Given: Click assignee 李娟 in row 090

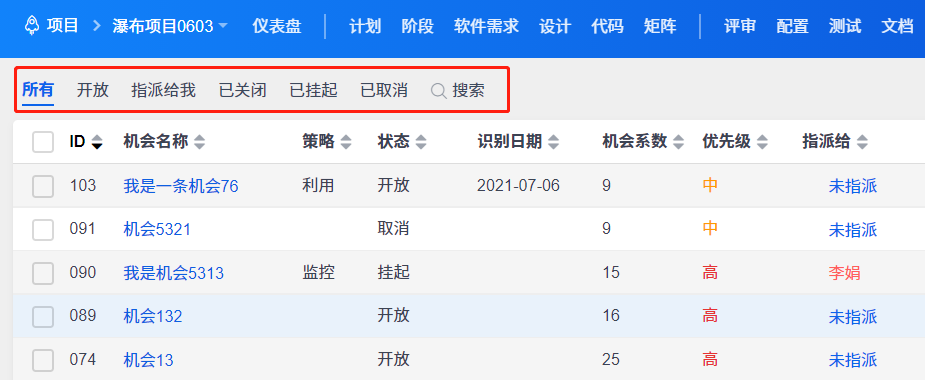Looking at the screenshot, I should click(845, 273).
